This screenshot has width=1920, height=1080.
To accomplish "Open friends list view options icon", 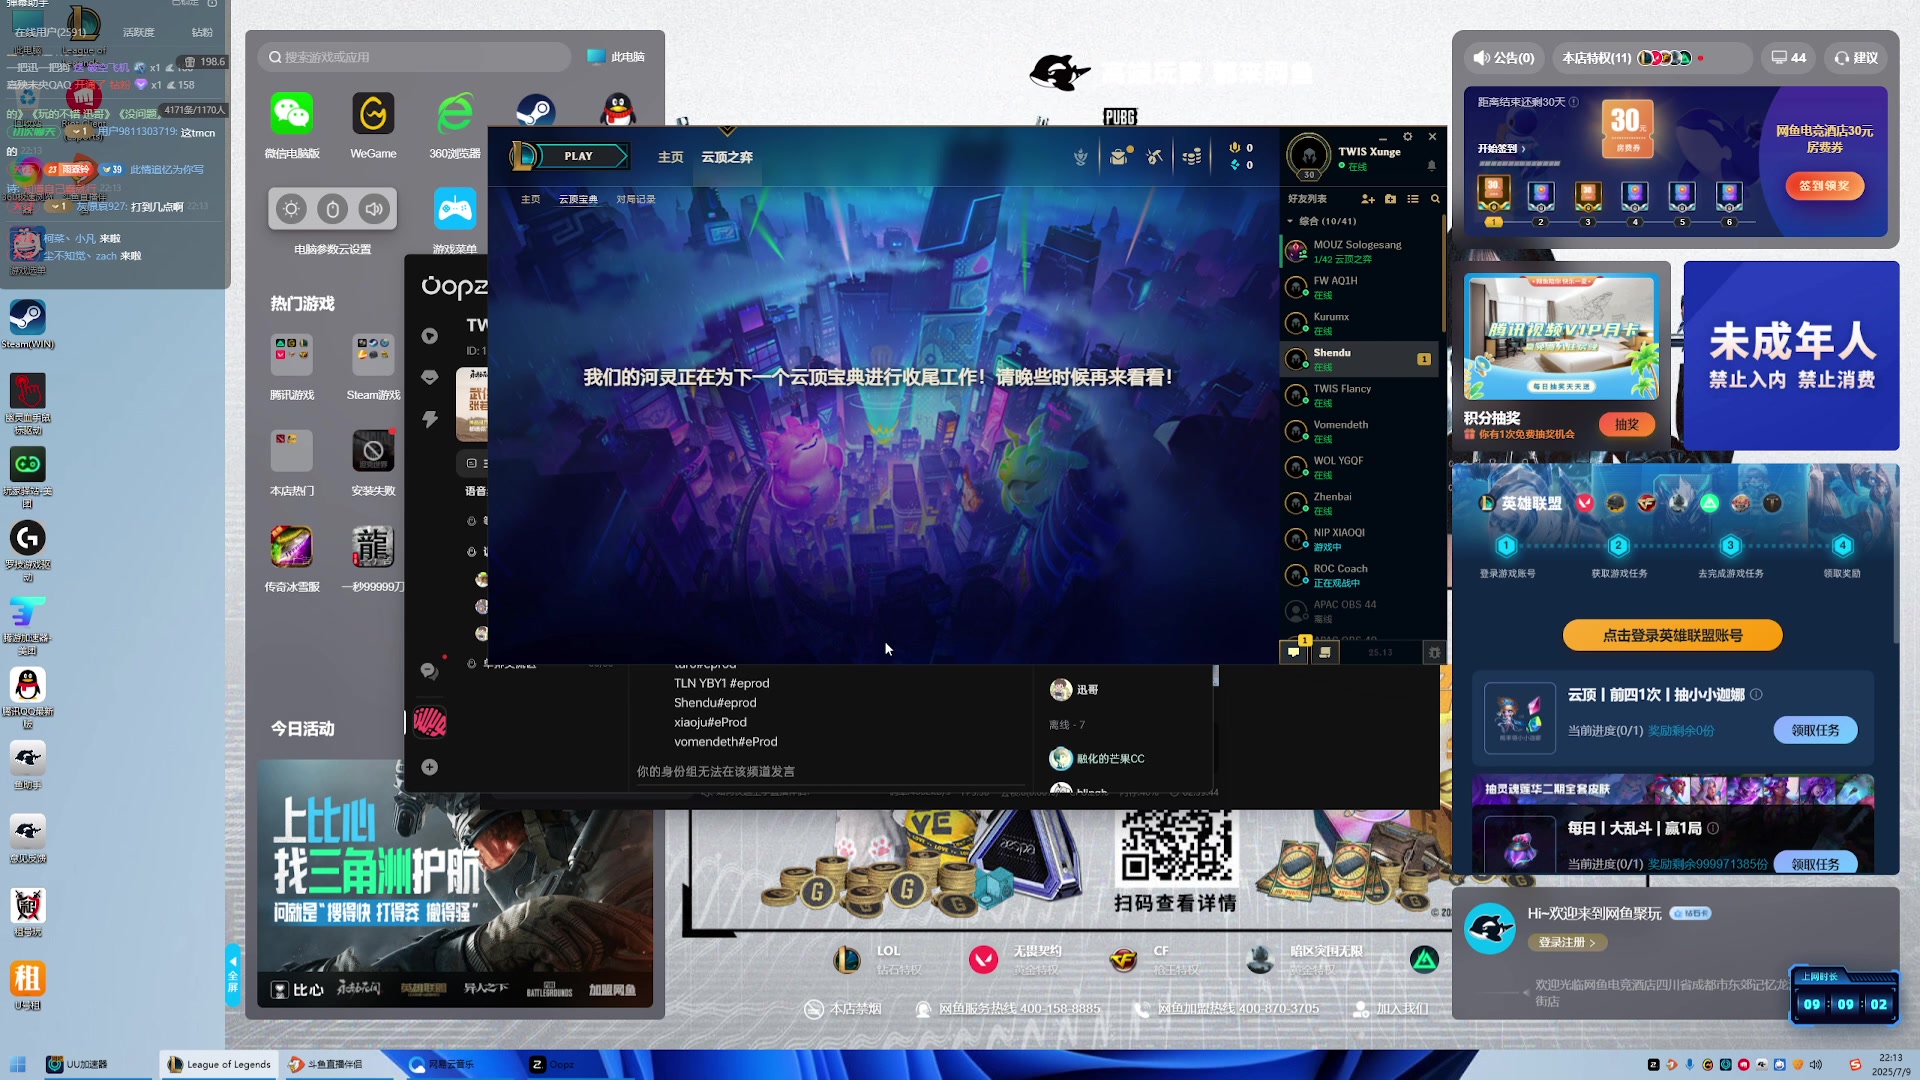I will [x=1413, y=199].
